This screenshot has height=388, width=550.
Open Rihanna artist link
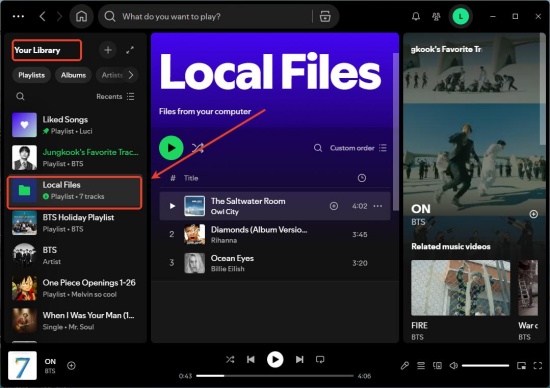(x=224, y=240)
